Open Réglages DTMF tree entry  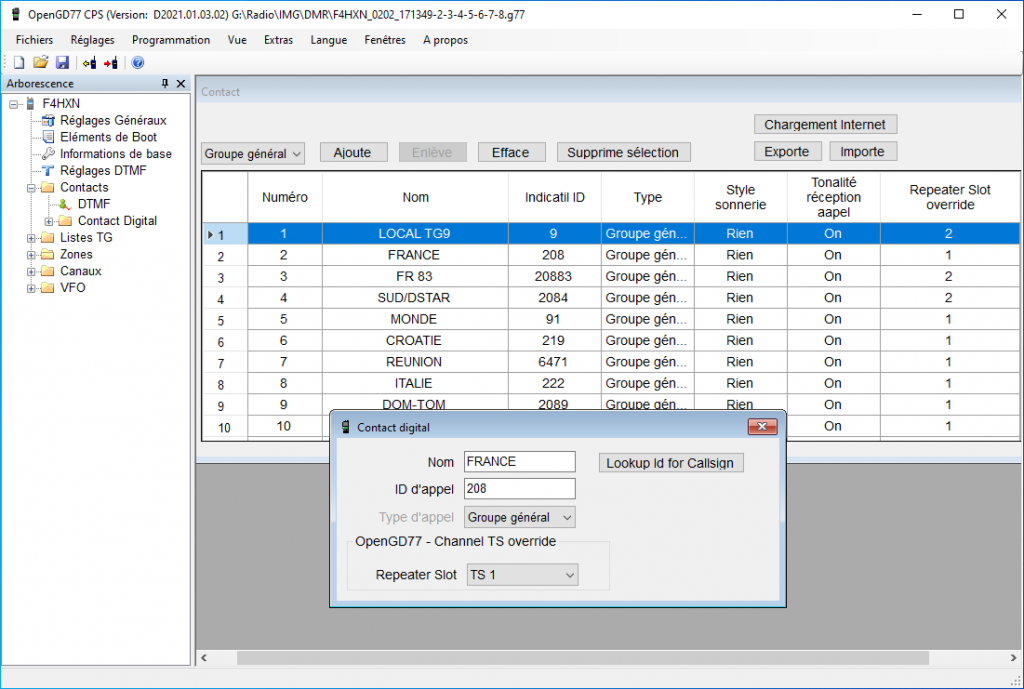103,170
